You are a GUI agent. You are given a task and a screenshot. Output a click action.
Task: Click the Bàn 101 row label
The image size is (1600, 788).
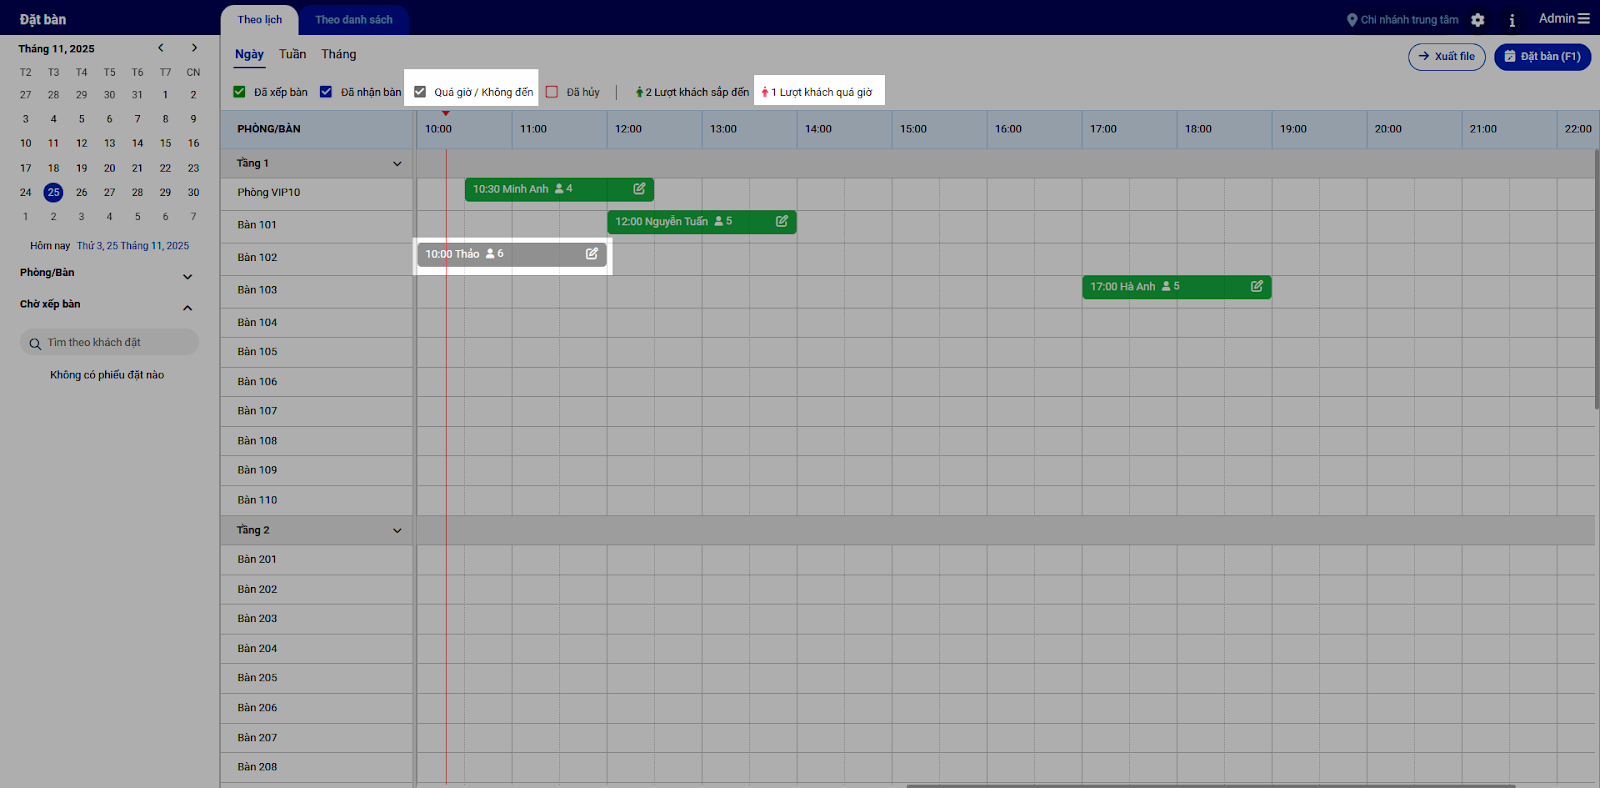point(257,225)
